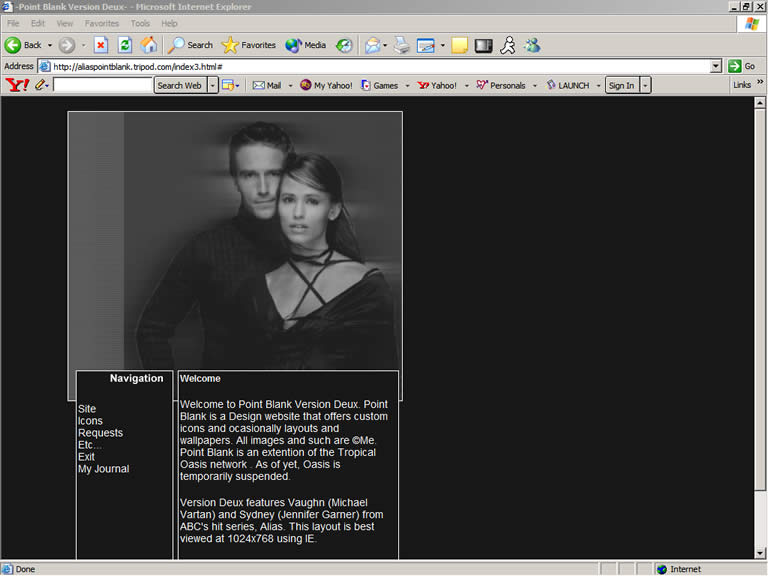
Task: Click the Stop loading icon
Action: pos(101,45)
